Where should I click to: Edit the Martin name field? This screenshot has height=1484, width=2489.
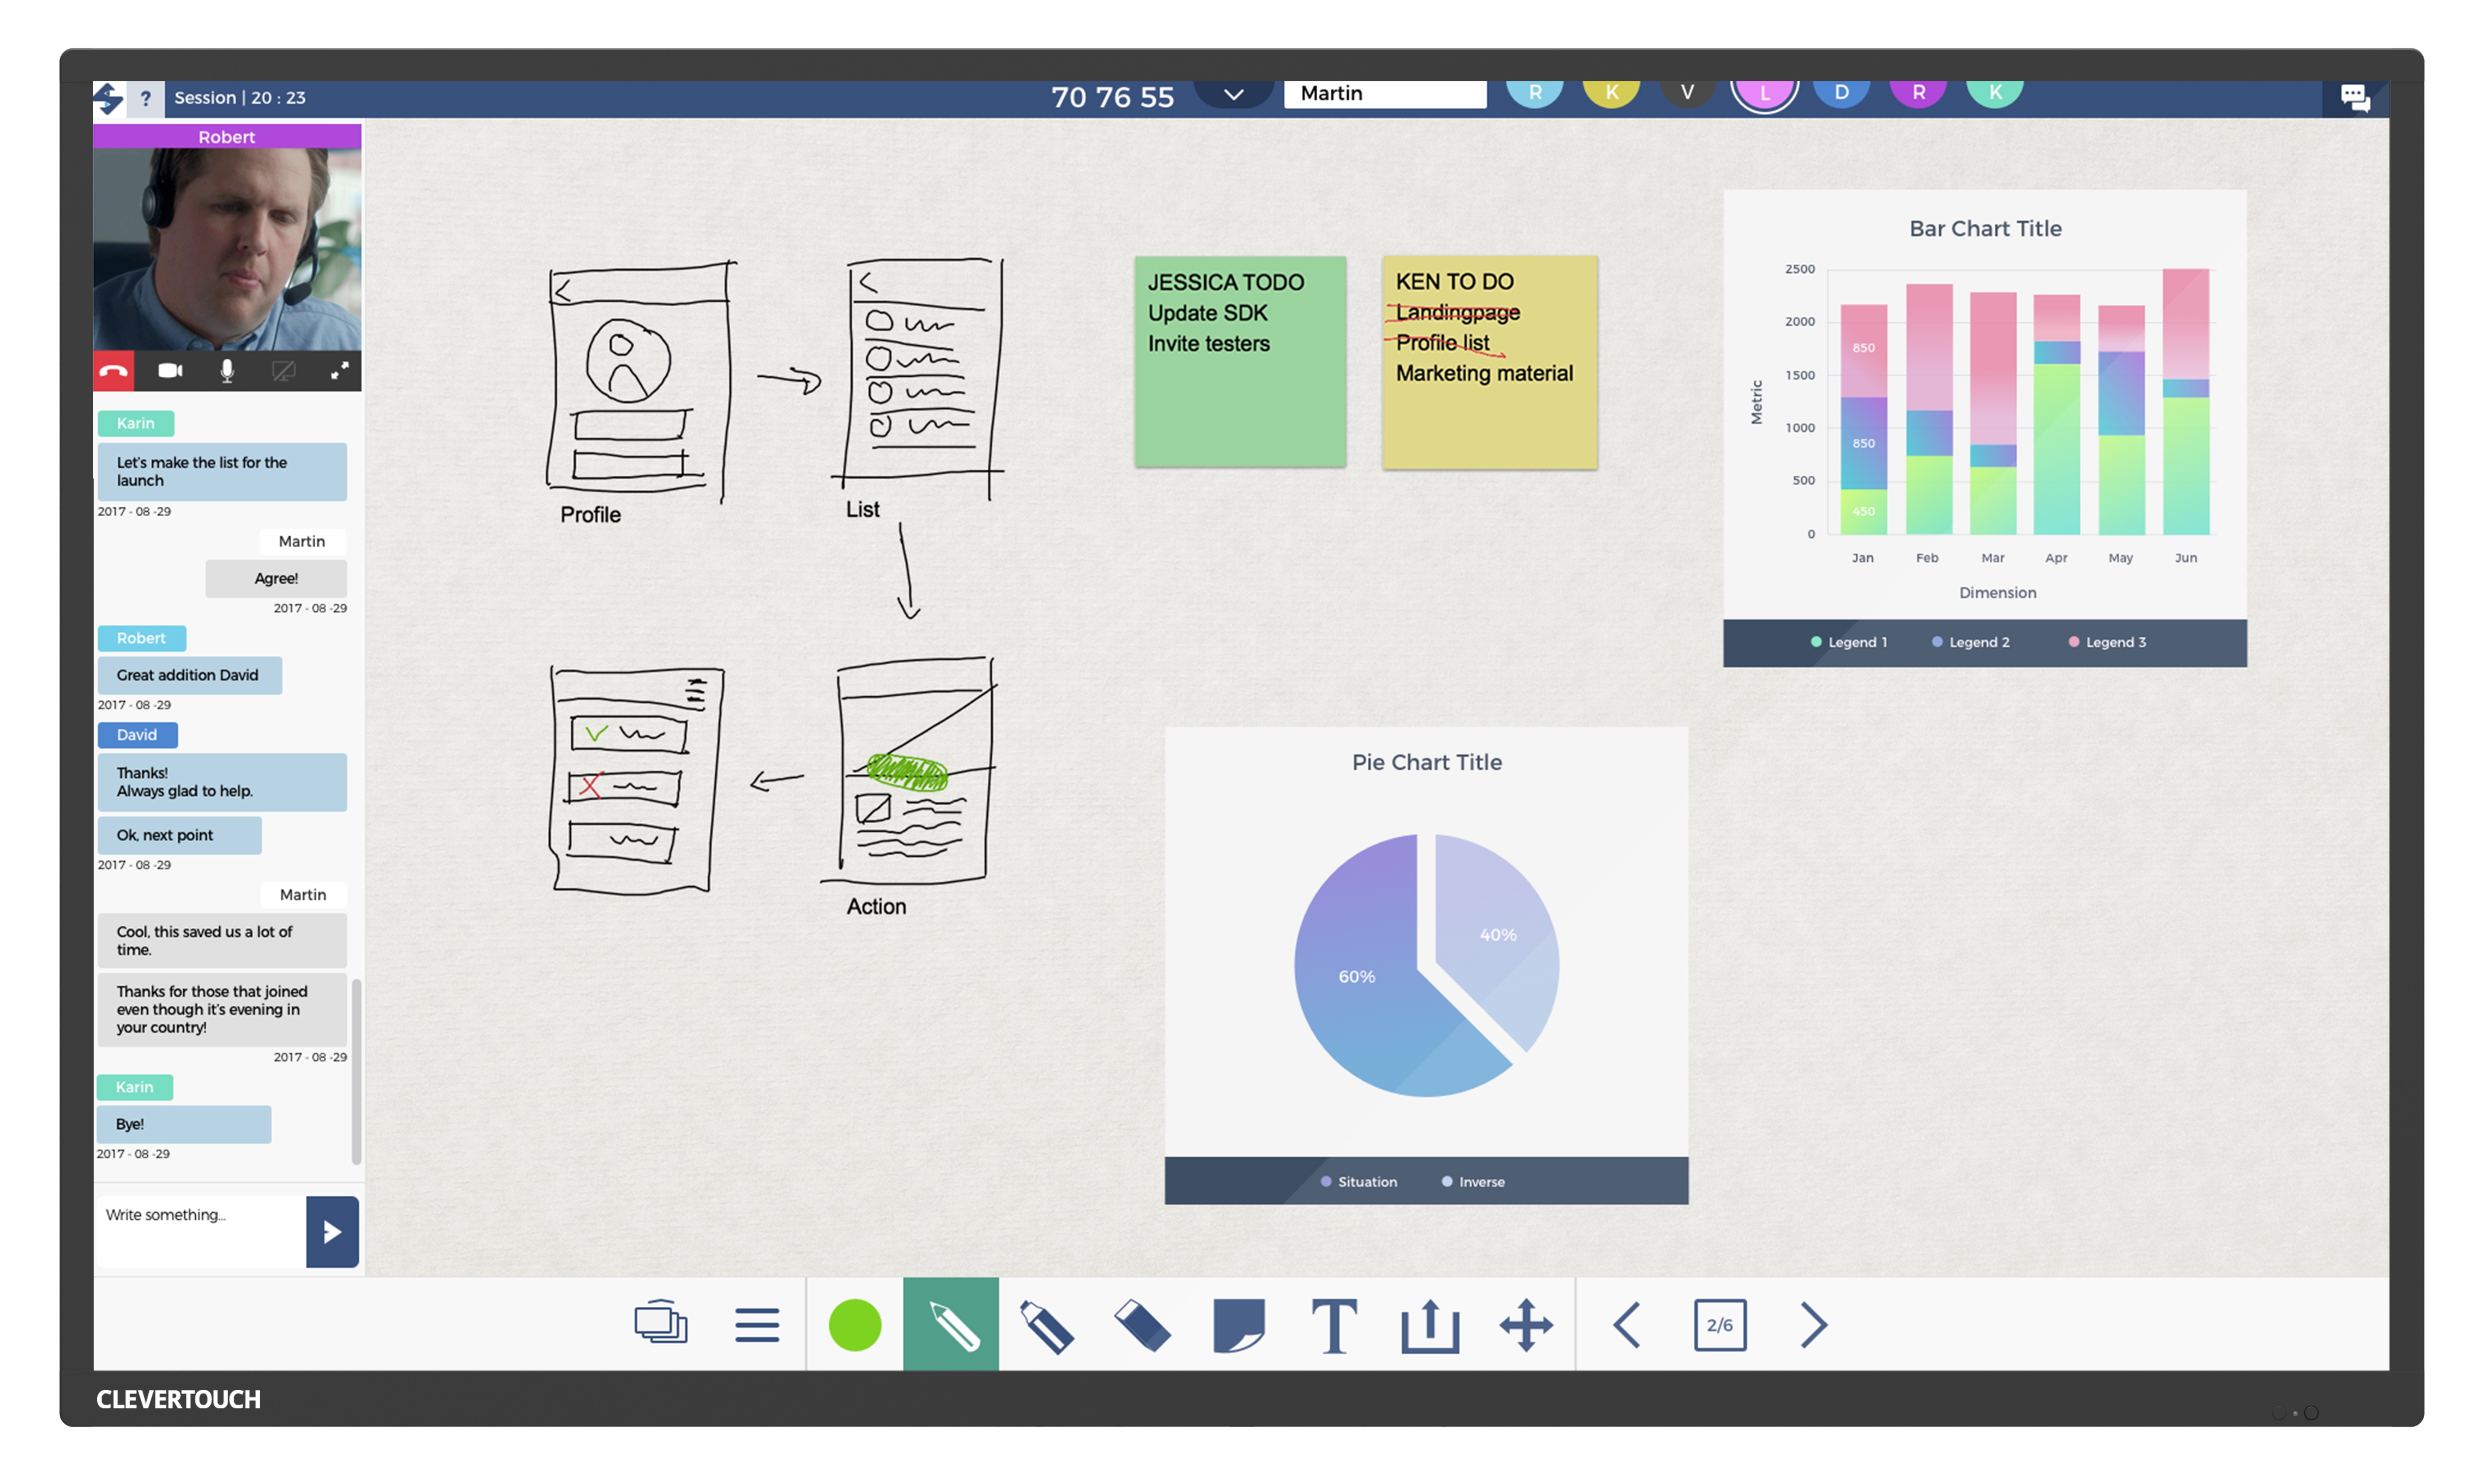coord(1385,94)
